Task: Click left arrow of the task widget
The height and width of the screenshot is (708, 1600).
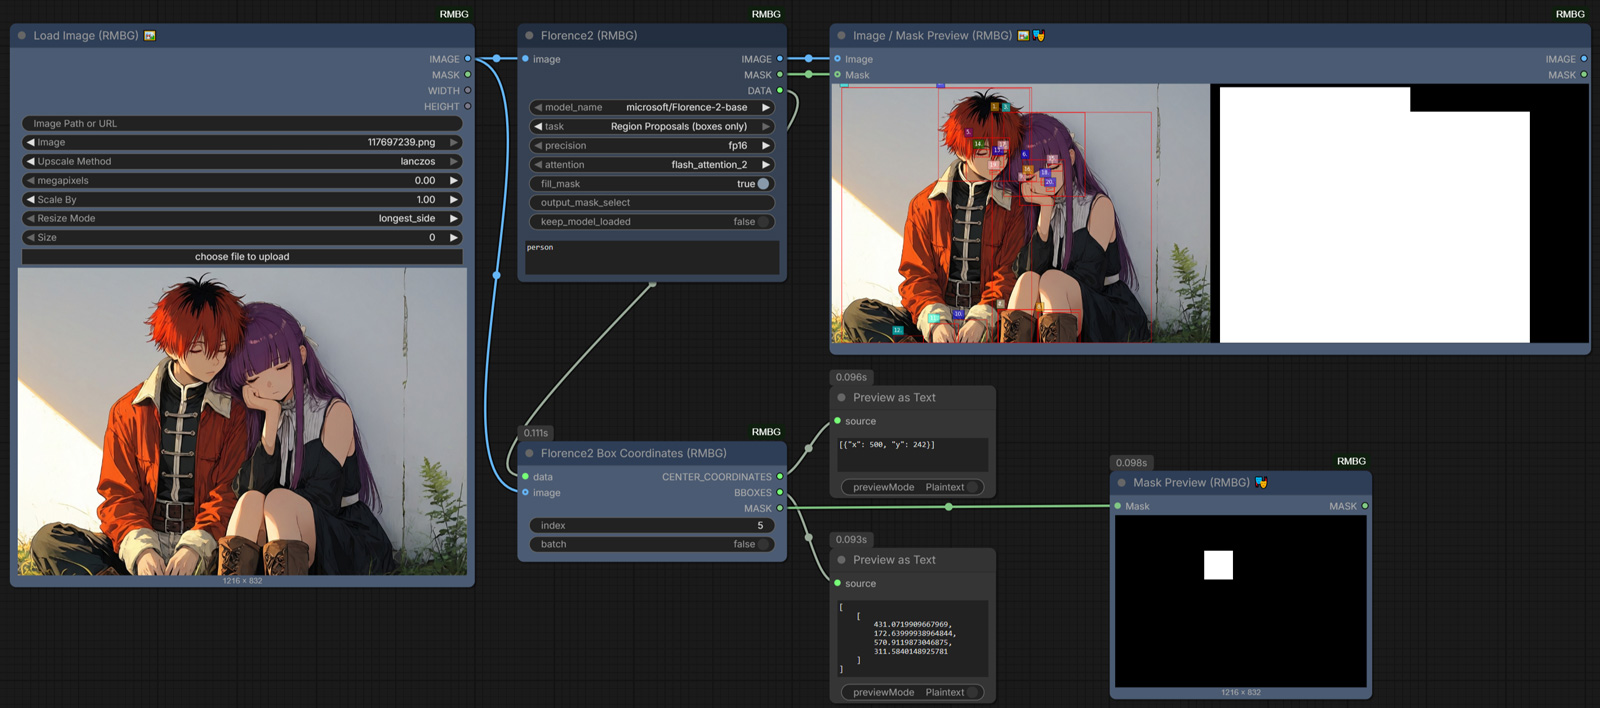Action: click(x=538, y=126)
